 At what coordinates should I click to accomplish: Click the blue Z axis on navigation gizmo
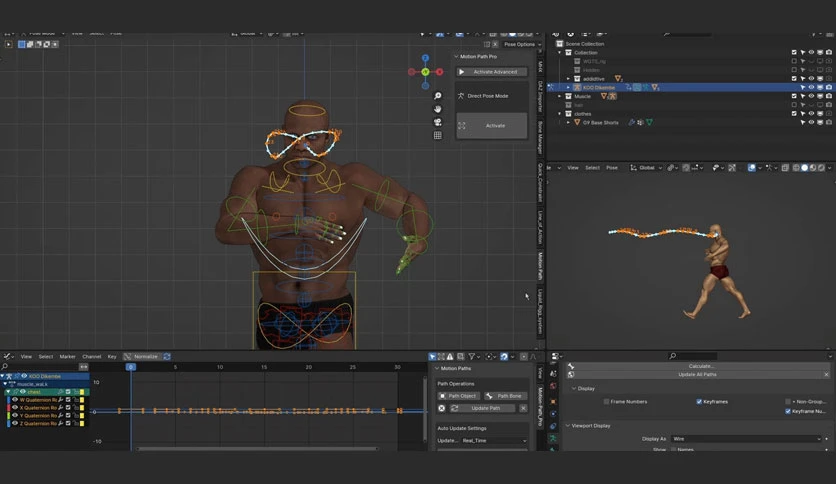[425, 58]
